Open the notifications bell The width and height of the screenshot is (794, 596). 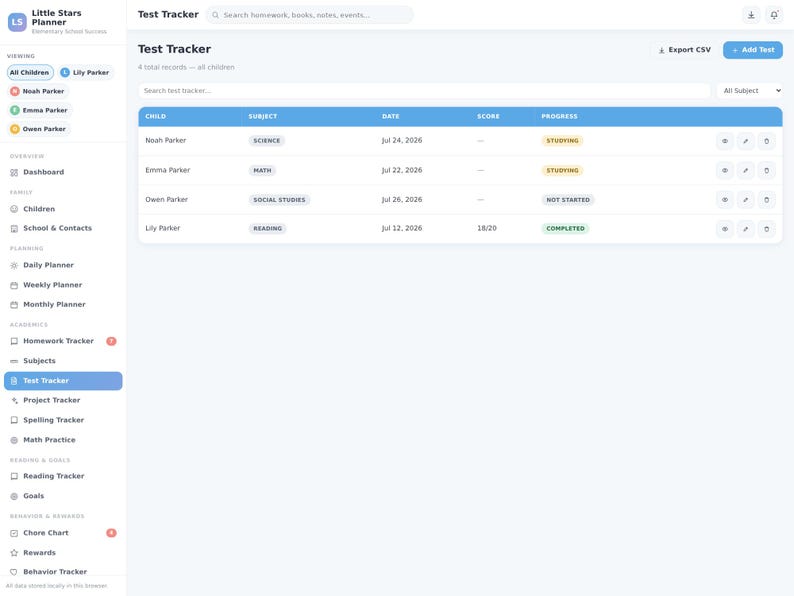point(774,15)
